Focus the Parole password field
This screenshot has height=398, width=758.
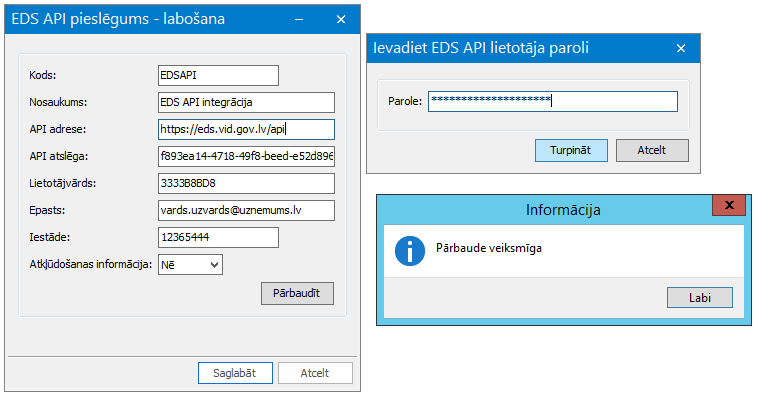point(553,102)
